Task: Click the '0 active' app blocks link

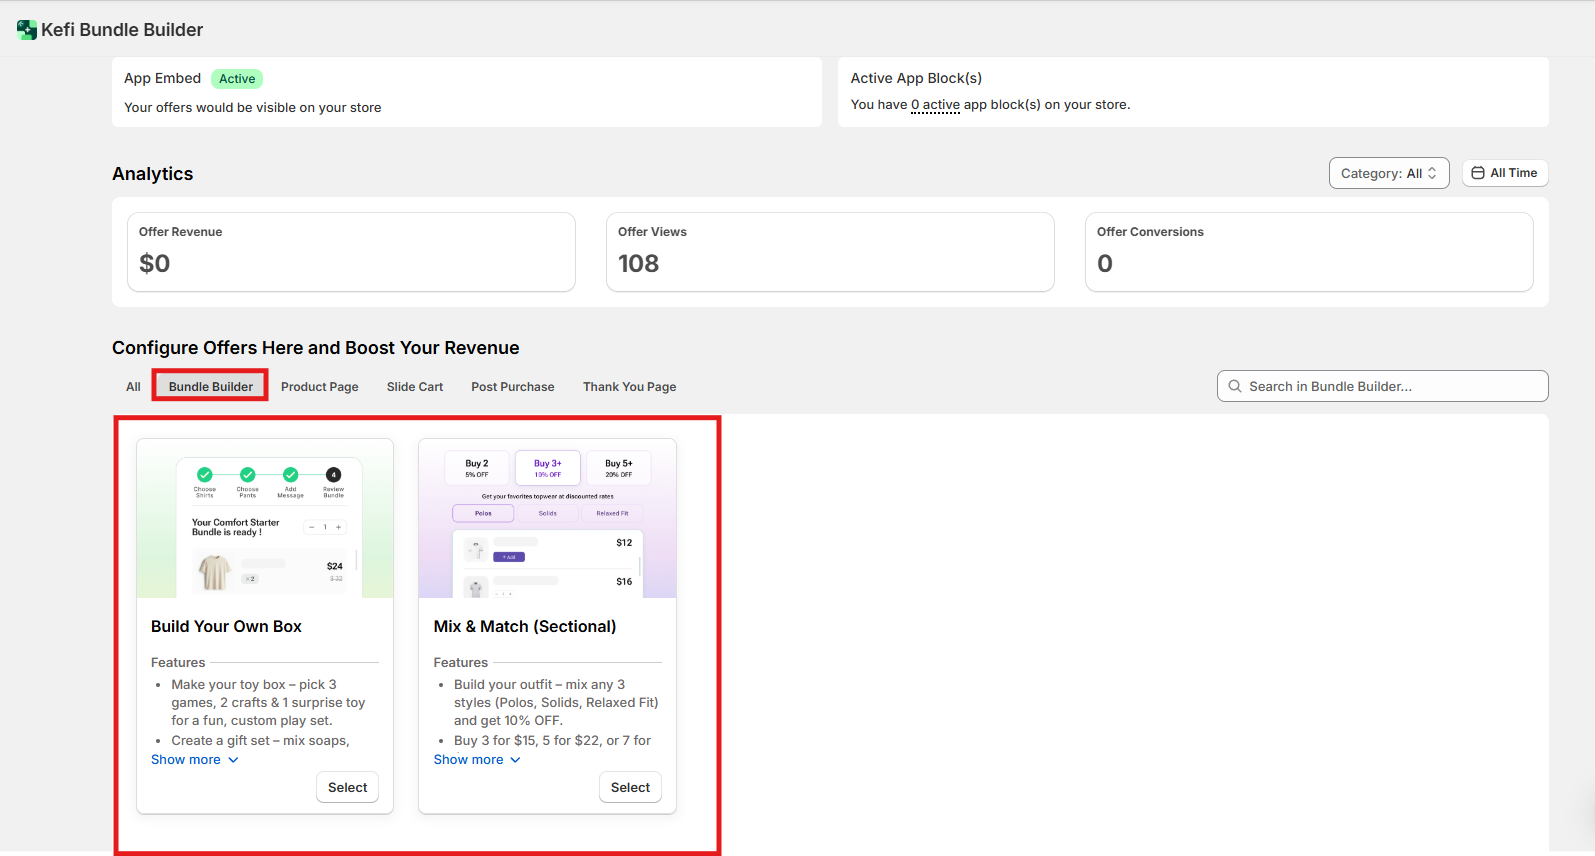Action: (935, 105)
